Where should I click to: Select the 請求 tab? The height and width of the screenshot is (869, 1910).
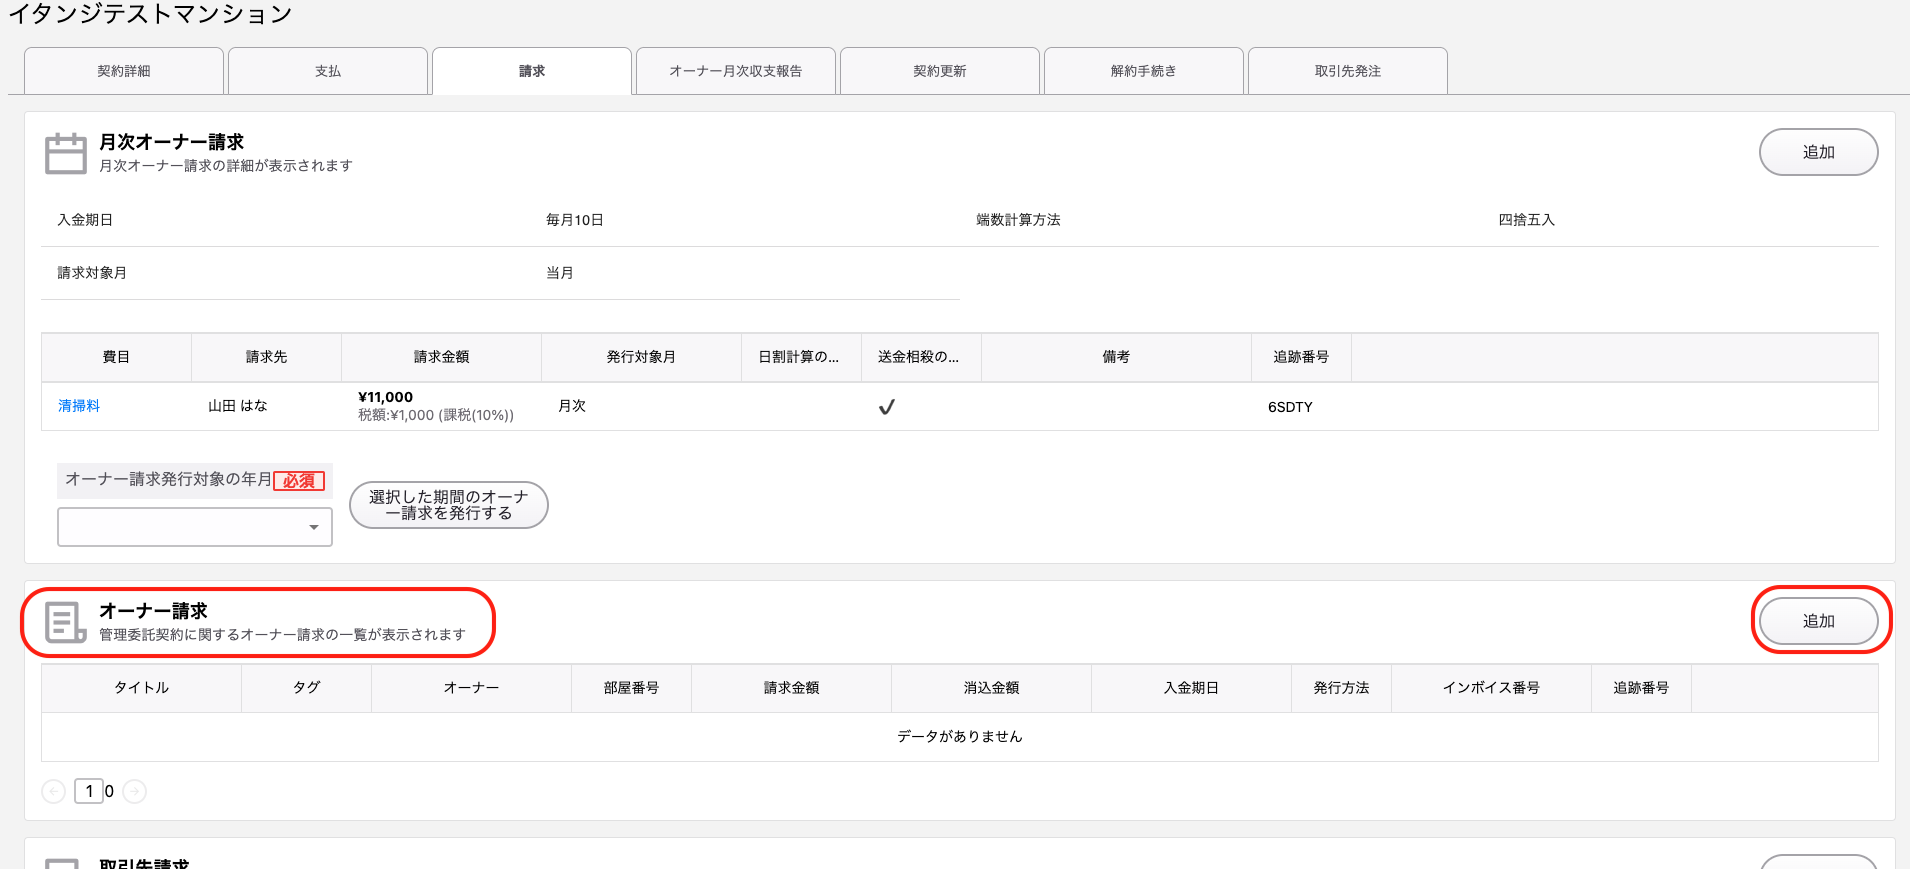coord(532,71)
